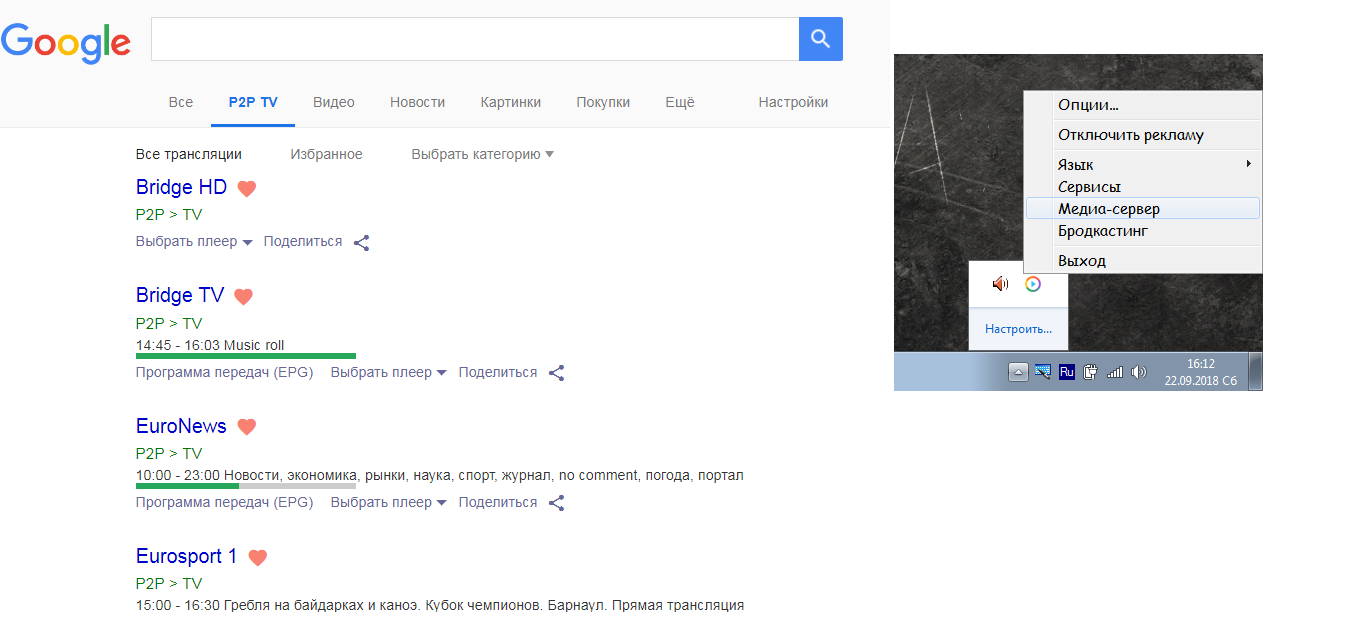Click share icon in EuroNews row

557,503
